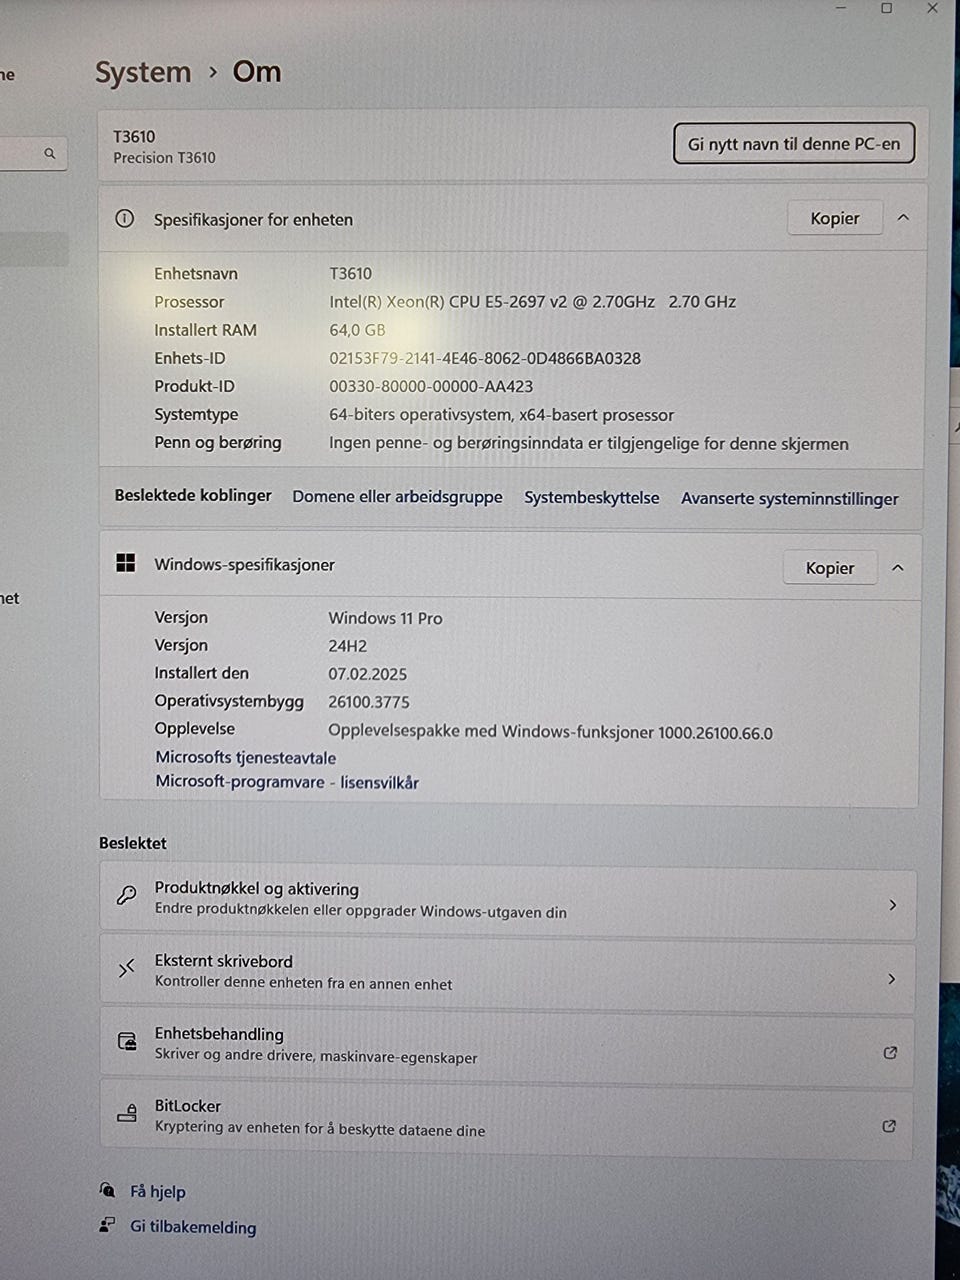The height and width of the screenshot is (1280, 960).
Task: Click the BitLocker lock icon
Action: [x=127, y=1113]
